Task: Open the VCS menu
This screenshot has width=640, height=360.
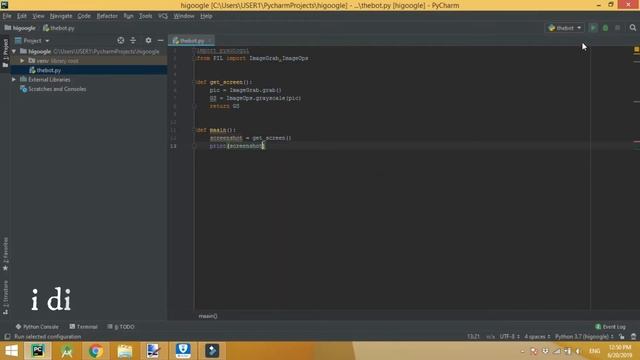Action: (x=163, y=16)
